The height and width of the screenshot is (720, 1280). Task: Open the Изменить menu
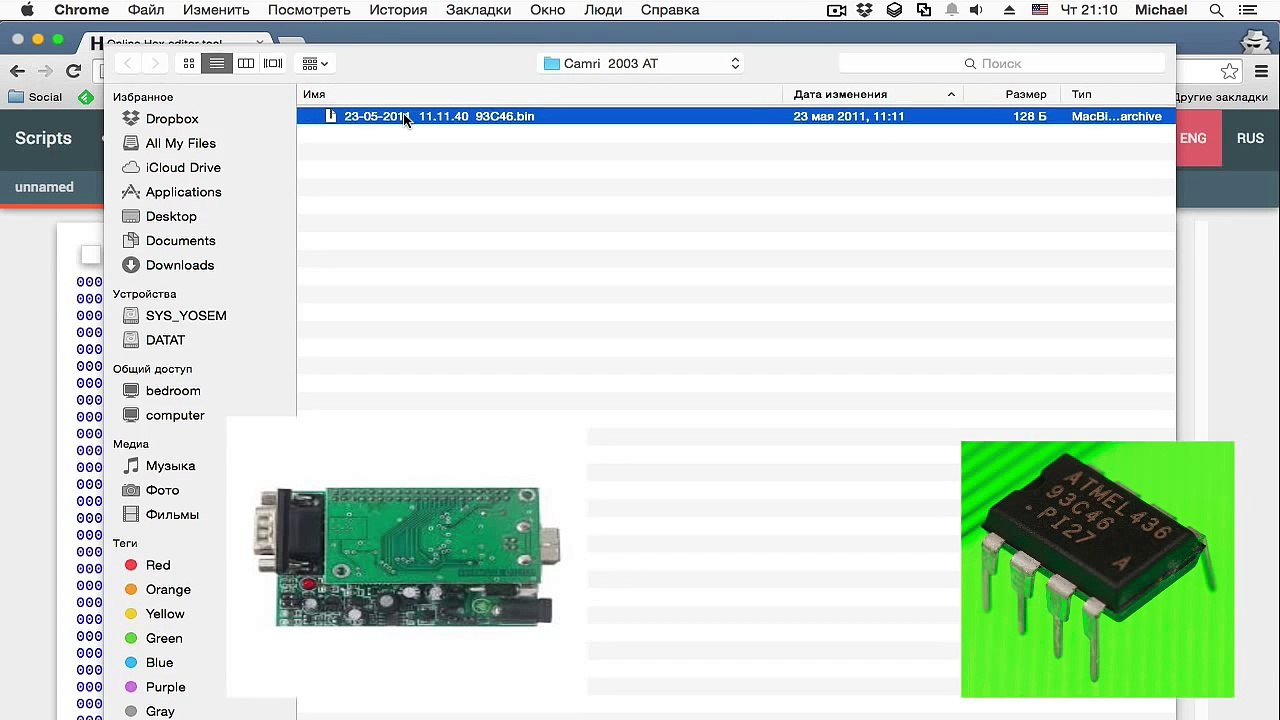tap(216, 10)
